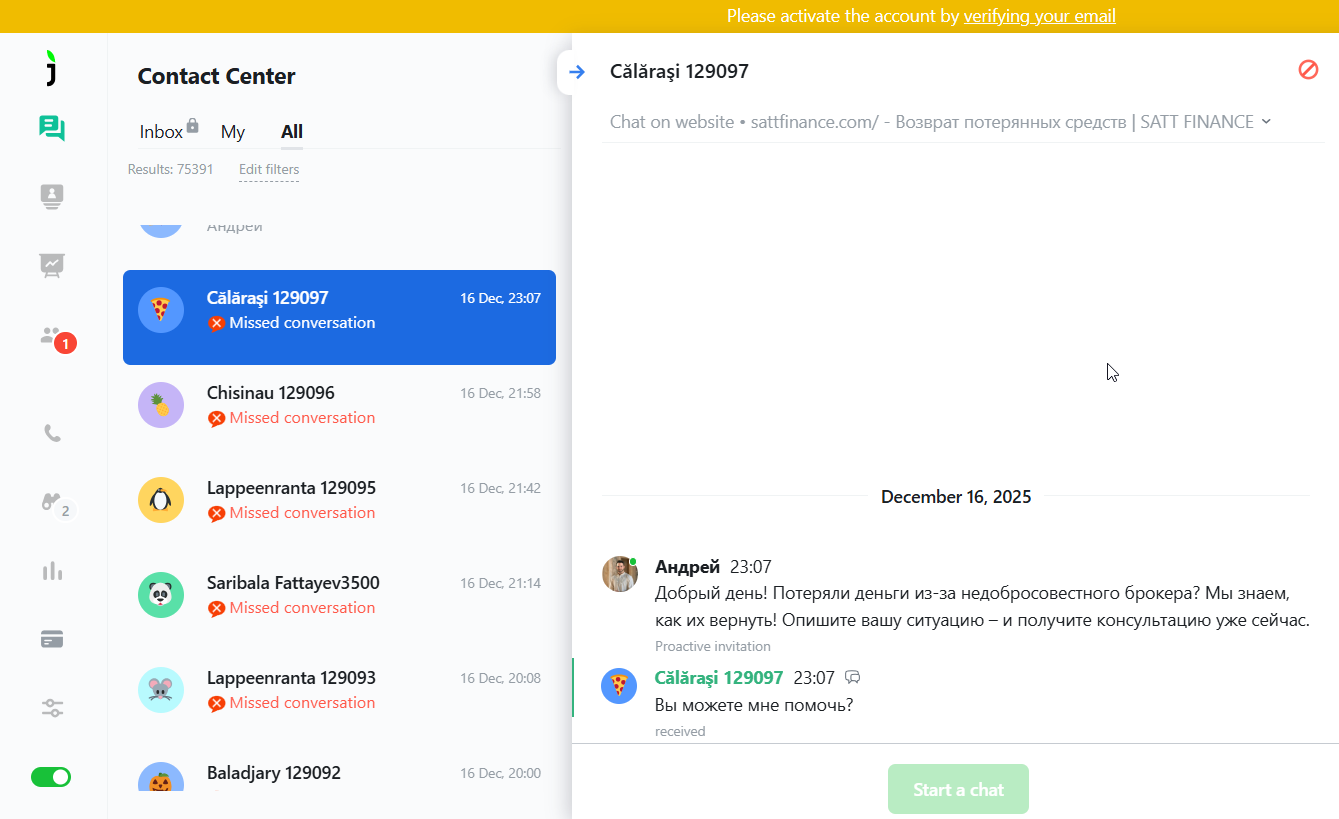Open the bar chart statistics icon
Screen dimensions: 1339x819
pos(52,571)
